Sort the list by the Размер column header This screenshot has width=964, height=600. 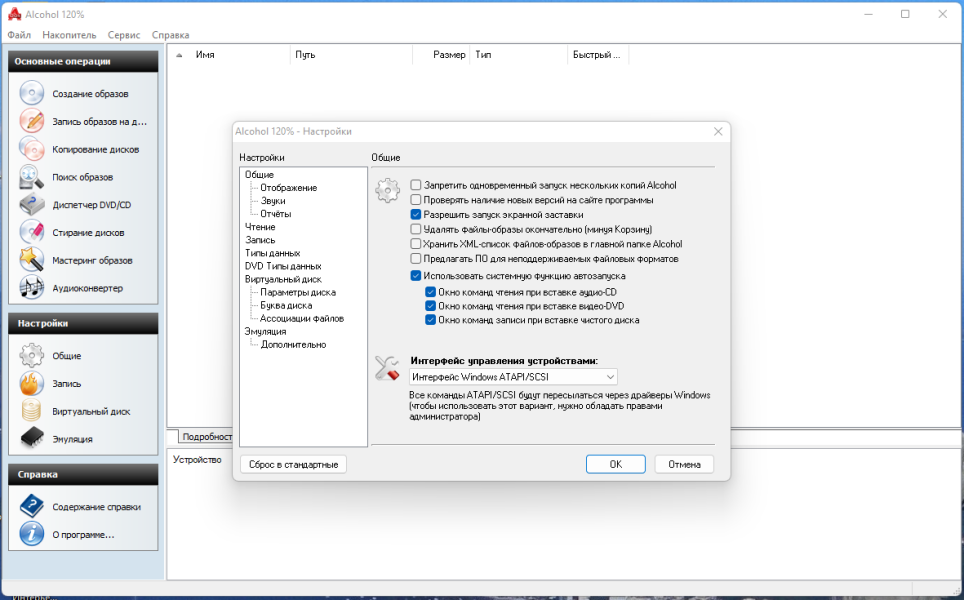pyautogui.click(x=441, y=55)
